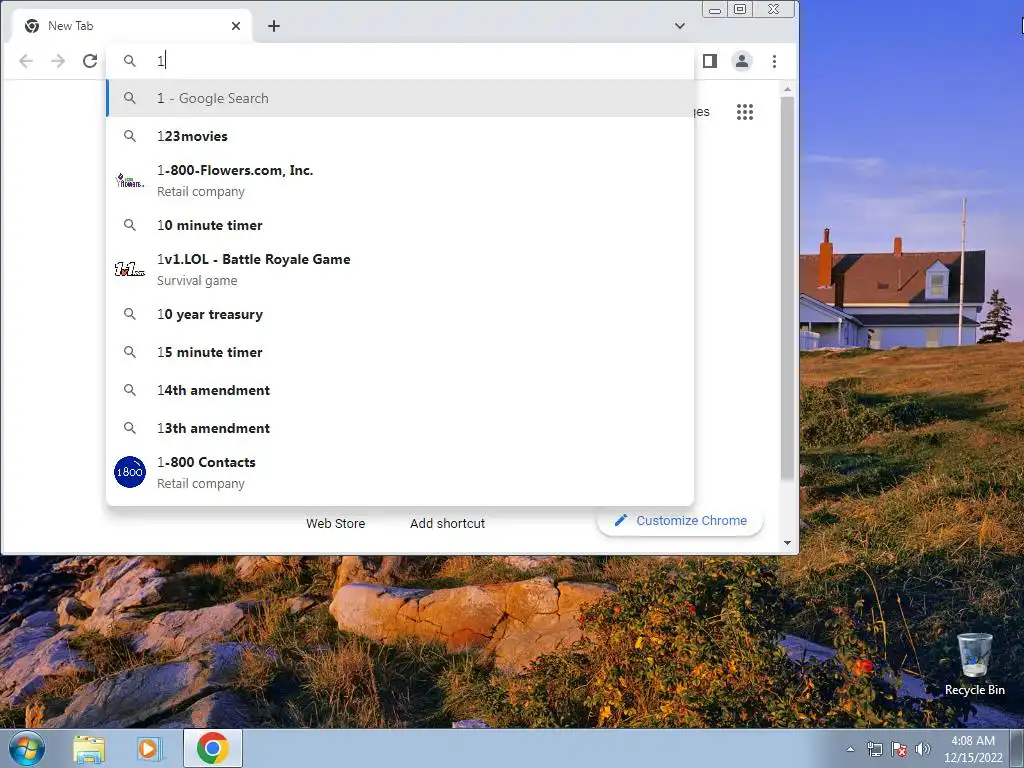
Task: Open Windows Media Player from taskbar
Action: point(149,749)
